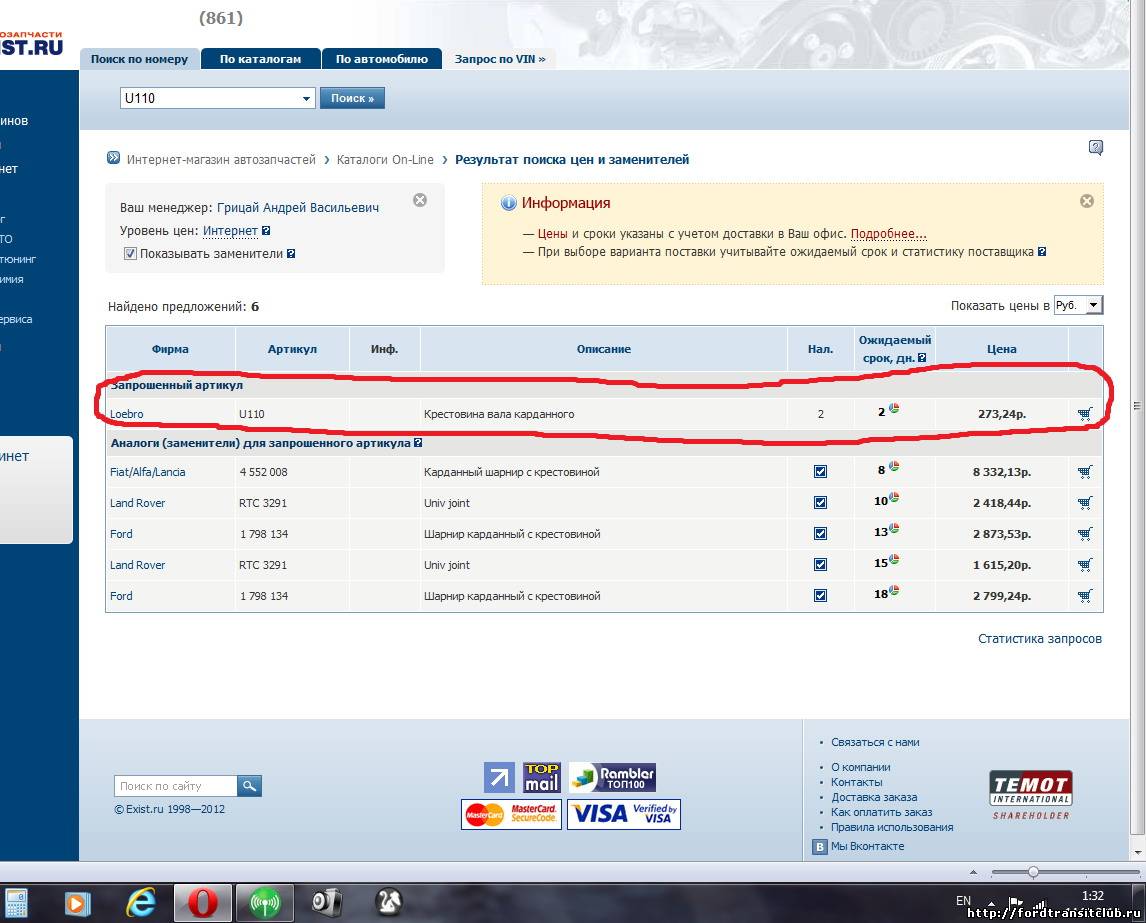This screenshot has height=923, width=1146.
Task: Open statistics pie icon beside 15 days
Action: (894, 560)
